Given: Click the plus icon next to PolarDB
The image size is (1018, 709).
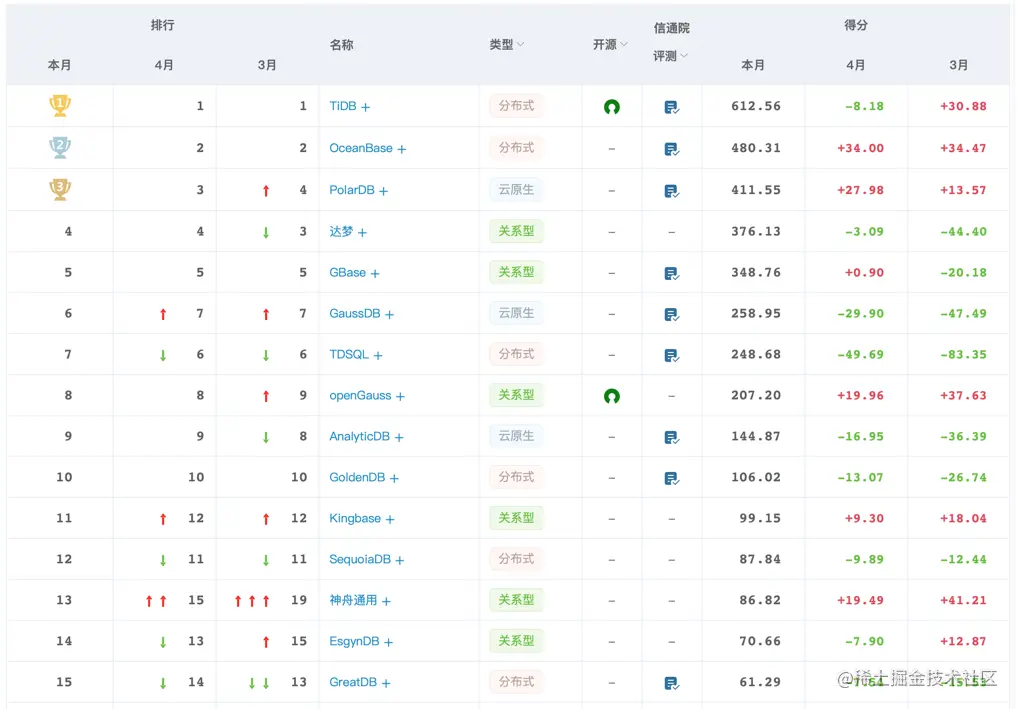Looking at the screenshot, I should coord(384,192).
